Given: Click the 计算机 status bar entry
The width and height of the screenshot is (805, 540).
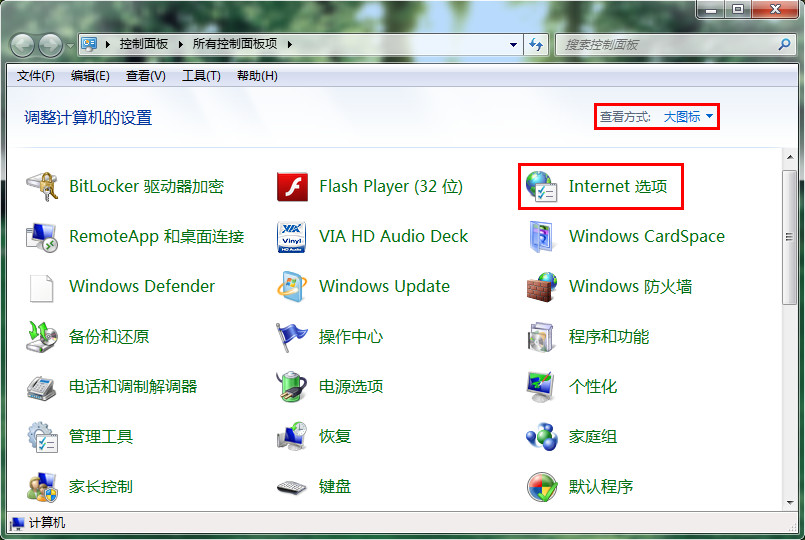Looking at the screenshot, I should (x=38, y=523).
